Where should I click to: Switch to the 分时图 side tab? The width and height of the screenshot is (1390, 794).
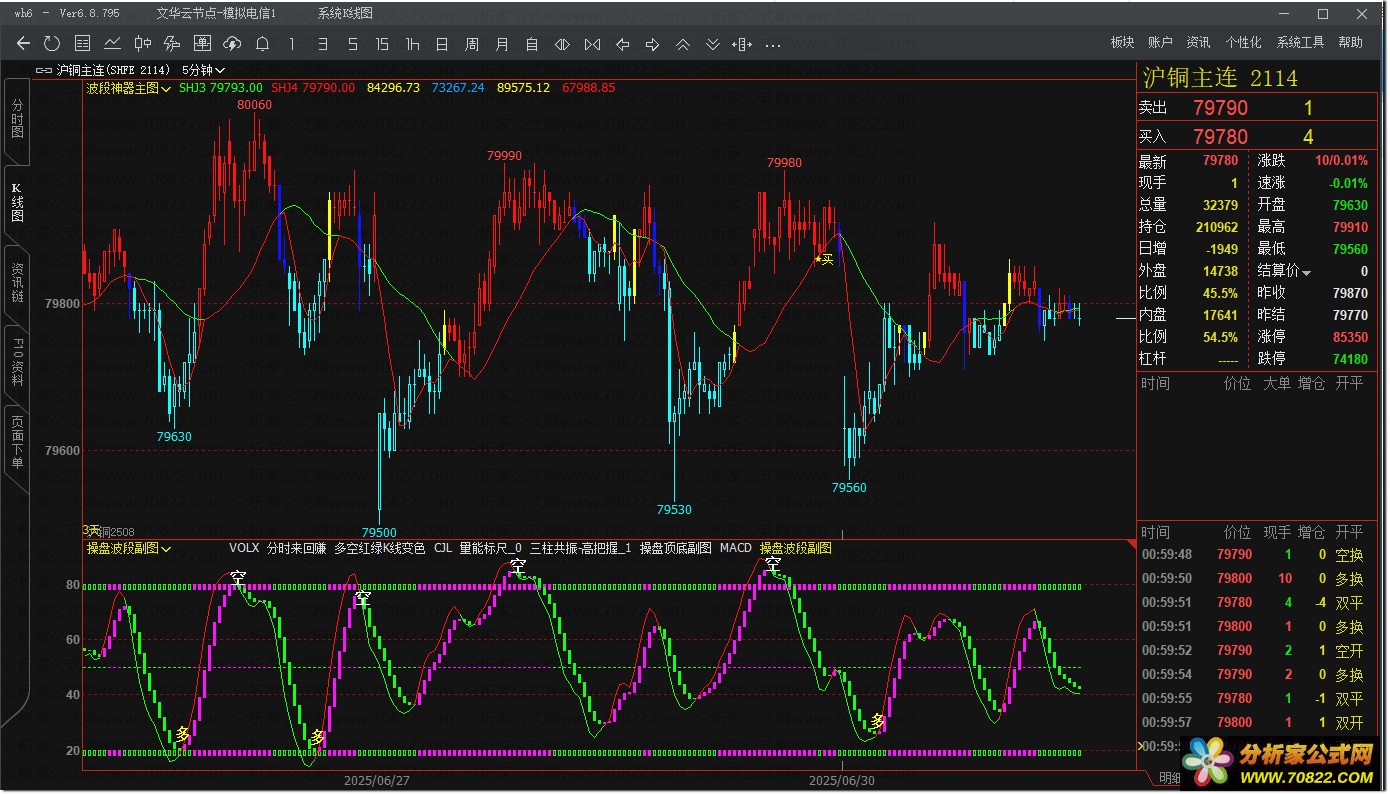click(17, 118)
